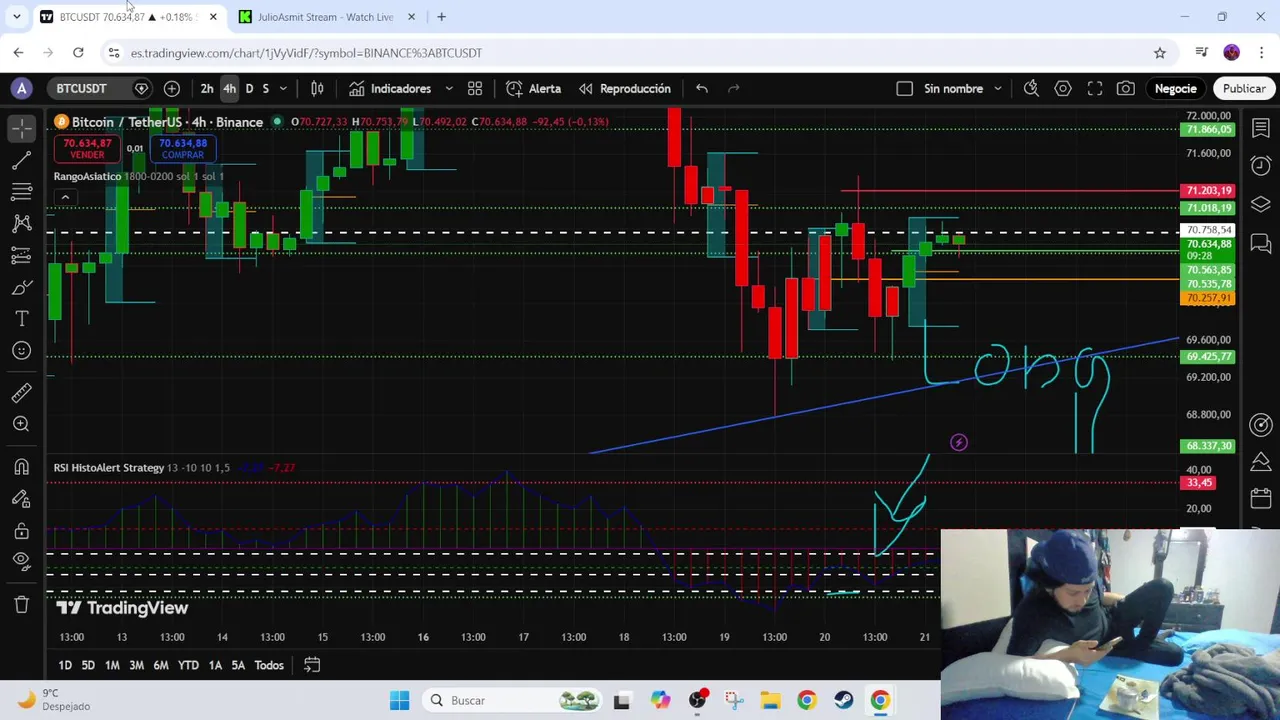
Task: Switch to the weekly S timeframe
Action: tap(265, 89)
